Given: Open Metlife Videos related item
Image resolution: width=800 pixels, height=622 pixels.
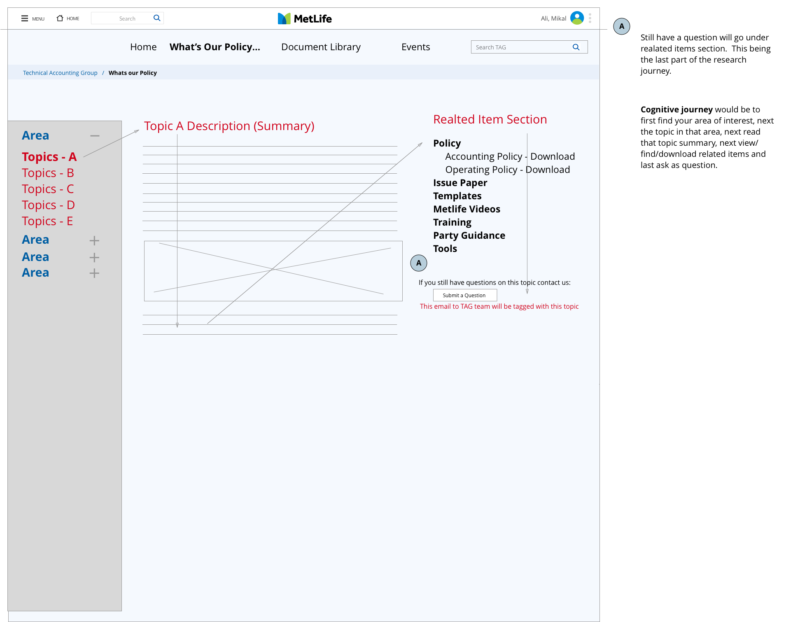Looking at the screenshot, I should [x=467, y=209].
